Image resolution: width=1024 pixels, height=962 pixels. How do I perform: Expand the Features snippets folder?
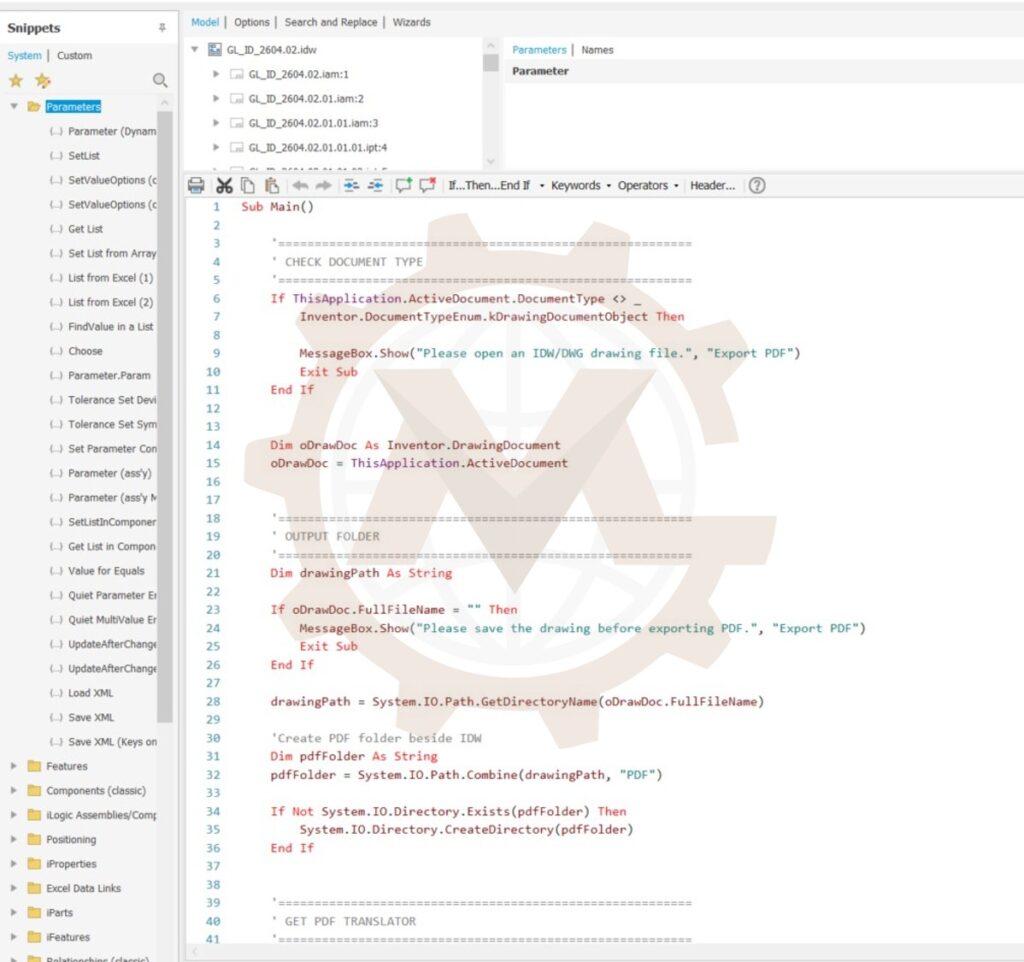click(x=14, y=766)
